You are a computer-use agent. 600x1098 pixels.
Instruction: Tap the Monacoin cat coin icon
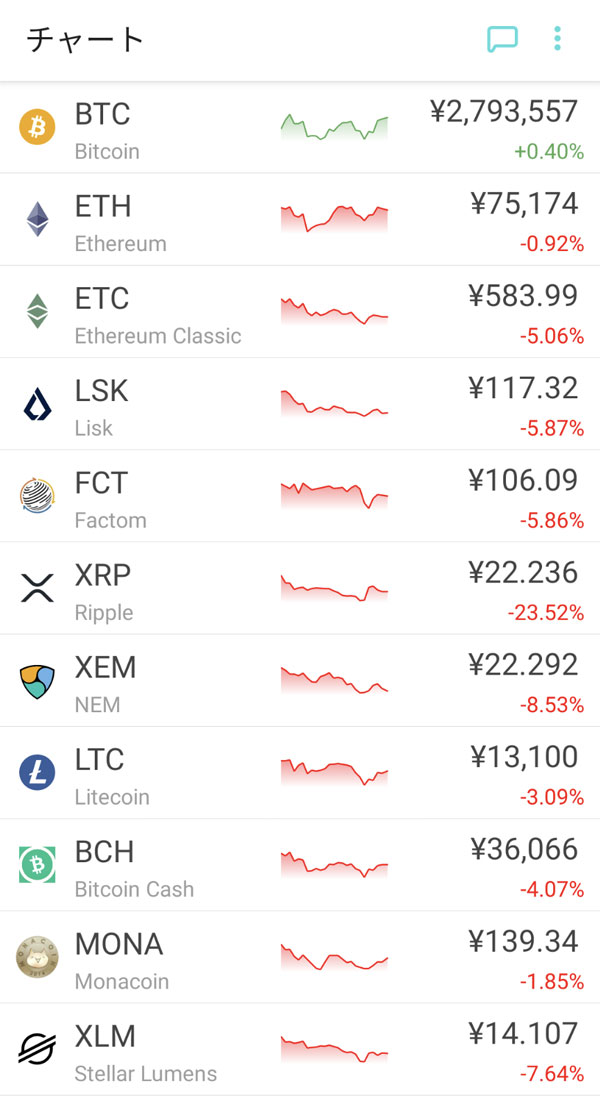point(37,957)
